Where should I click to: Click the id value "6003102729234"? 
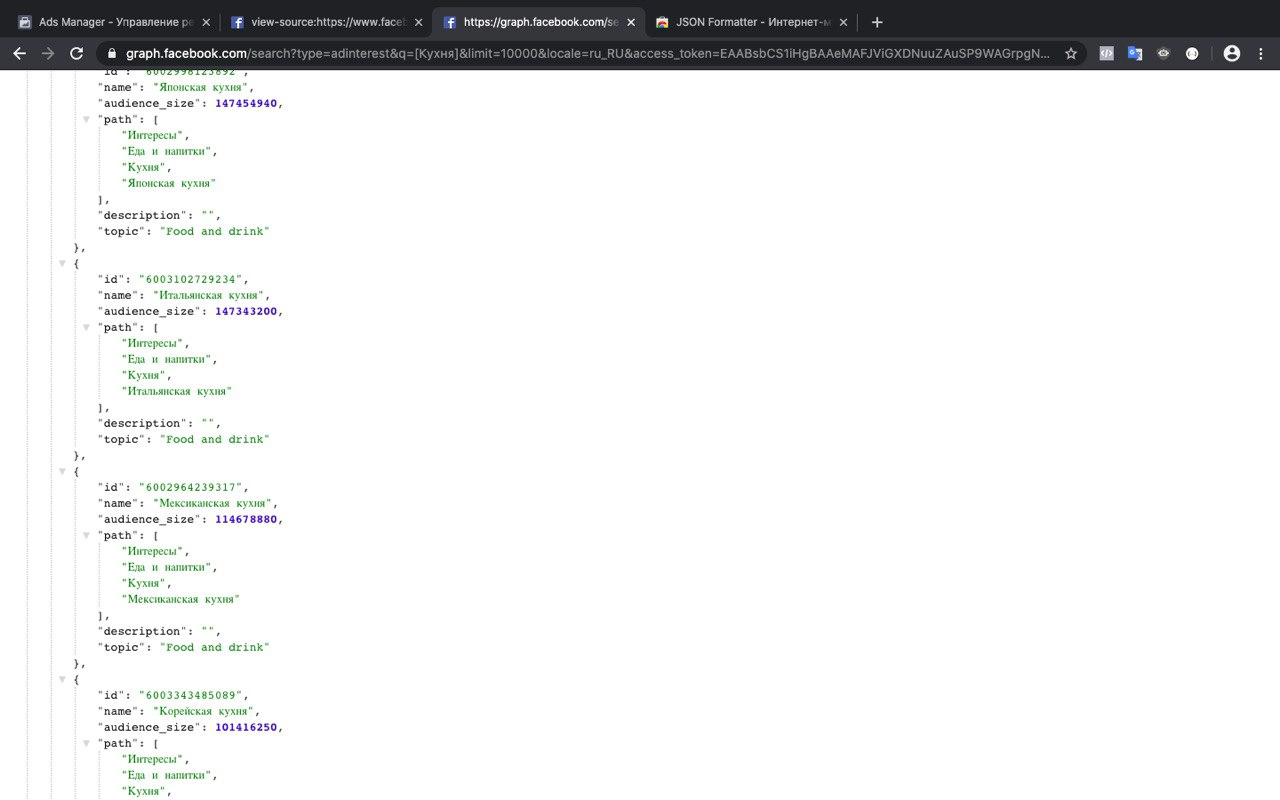point(190,279)
